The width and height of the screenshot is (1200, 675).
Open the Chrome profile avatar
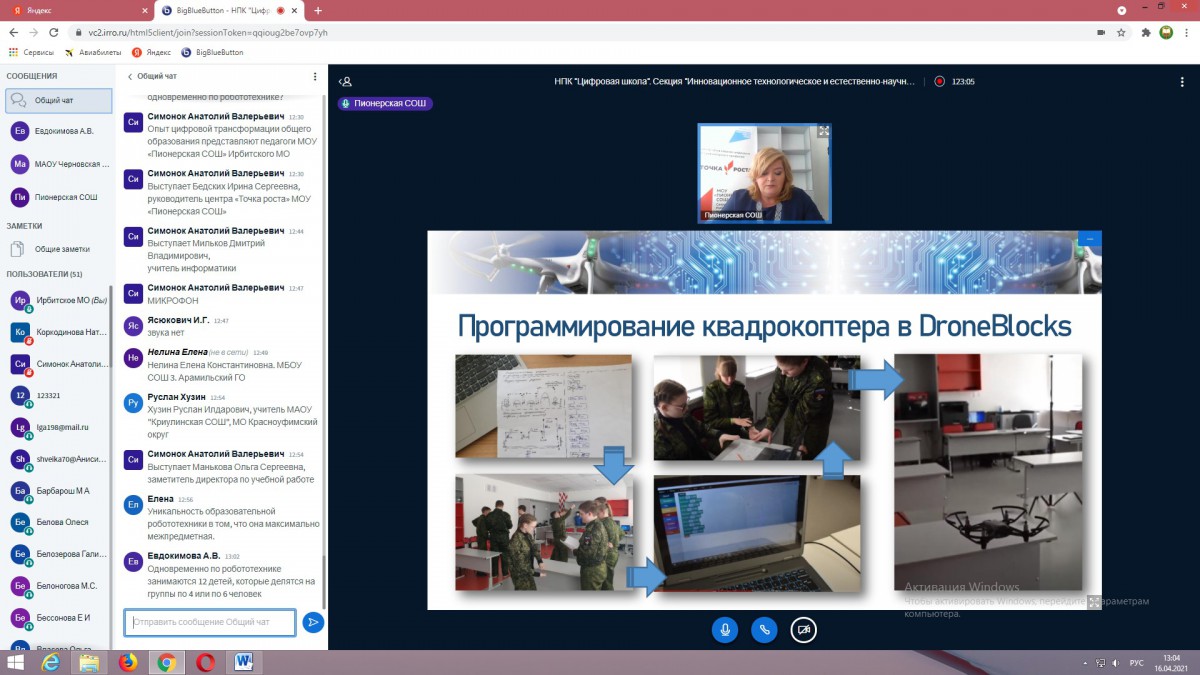[1166, 32]
